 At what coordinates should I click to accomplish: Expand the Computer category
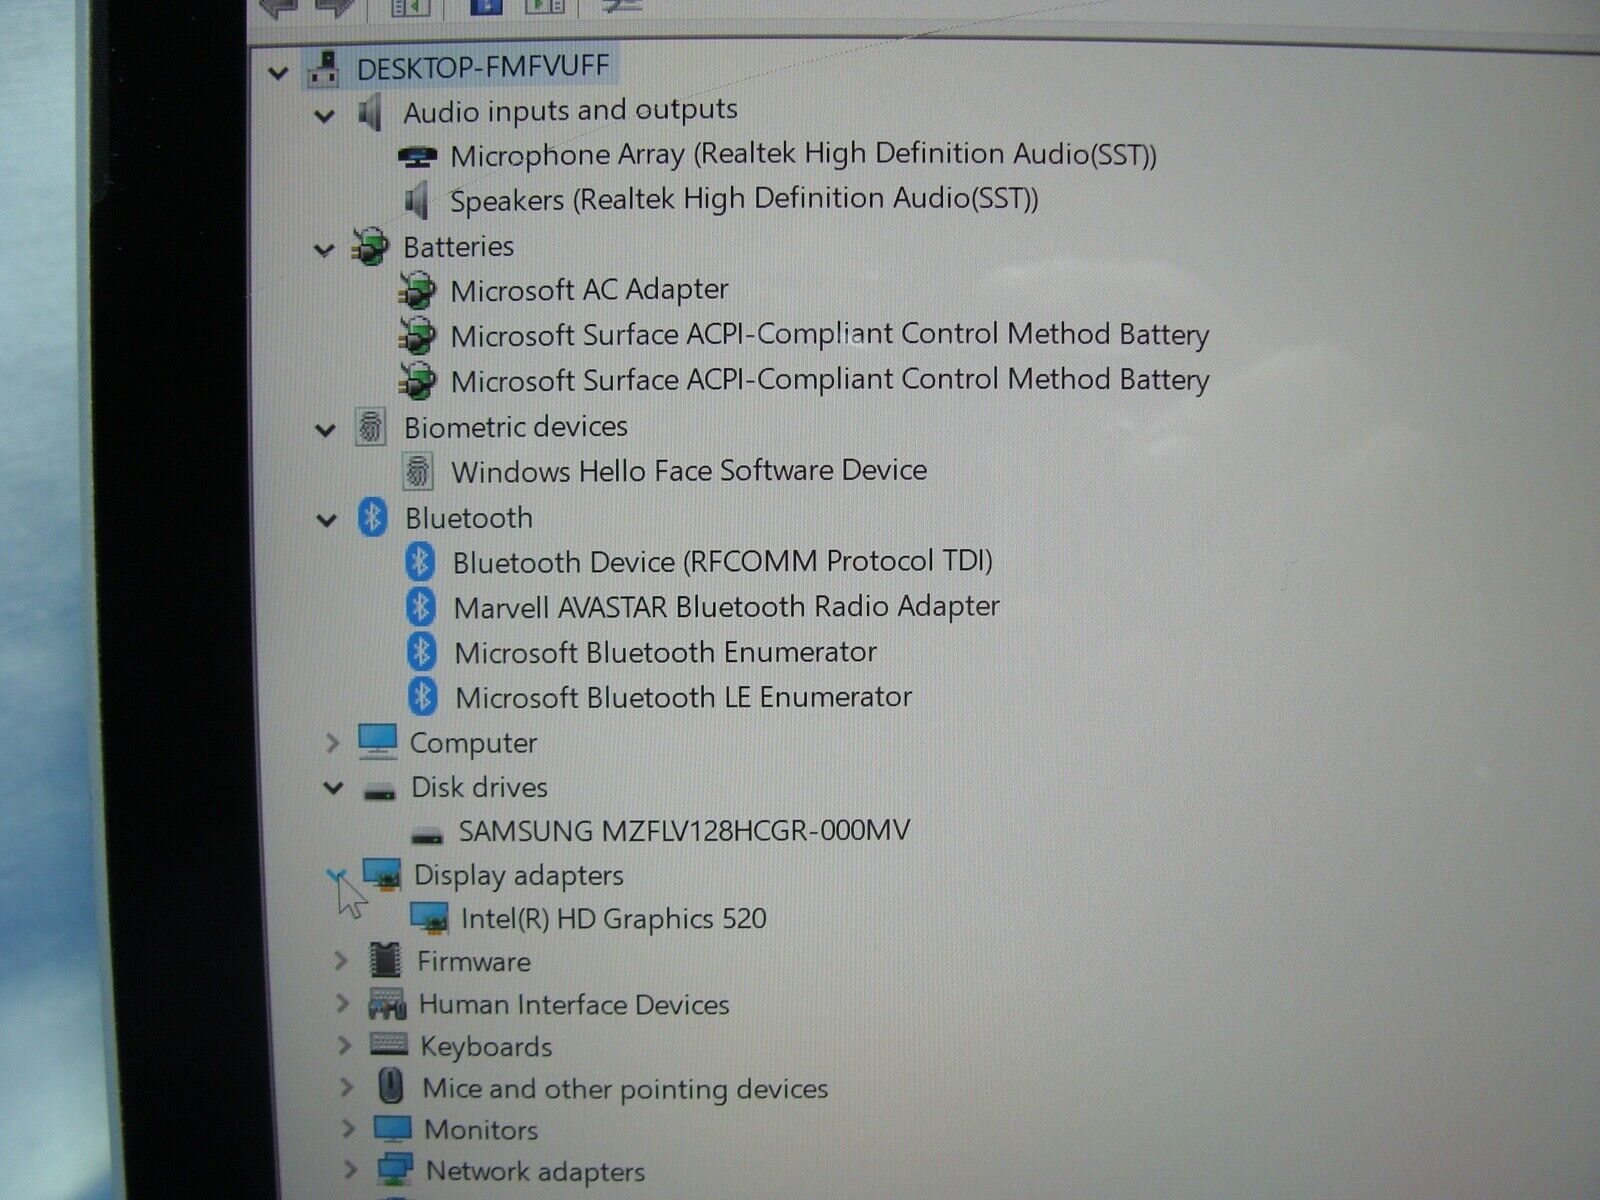pos(332,743)
